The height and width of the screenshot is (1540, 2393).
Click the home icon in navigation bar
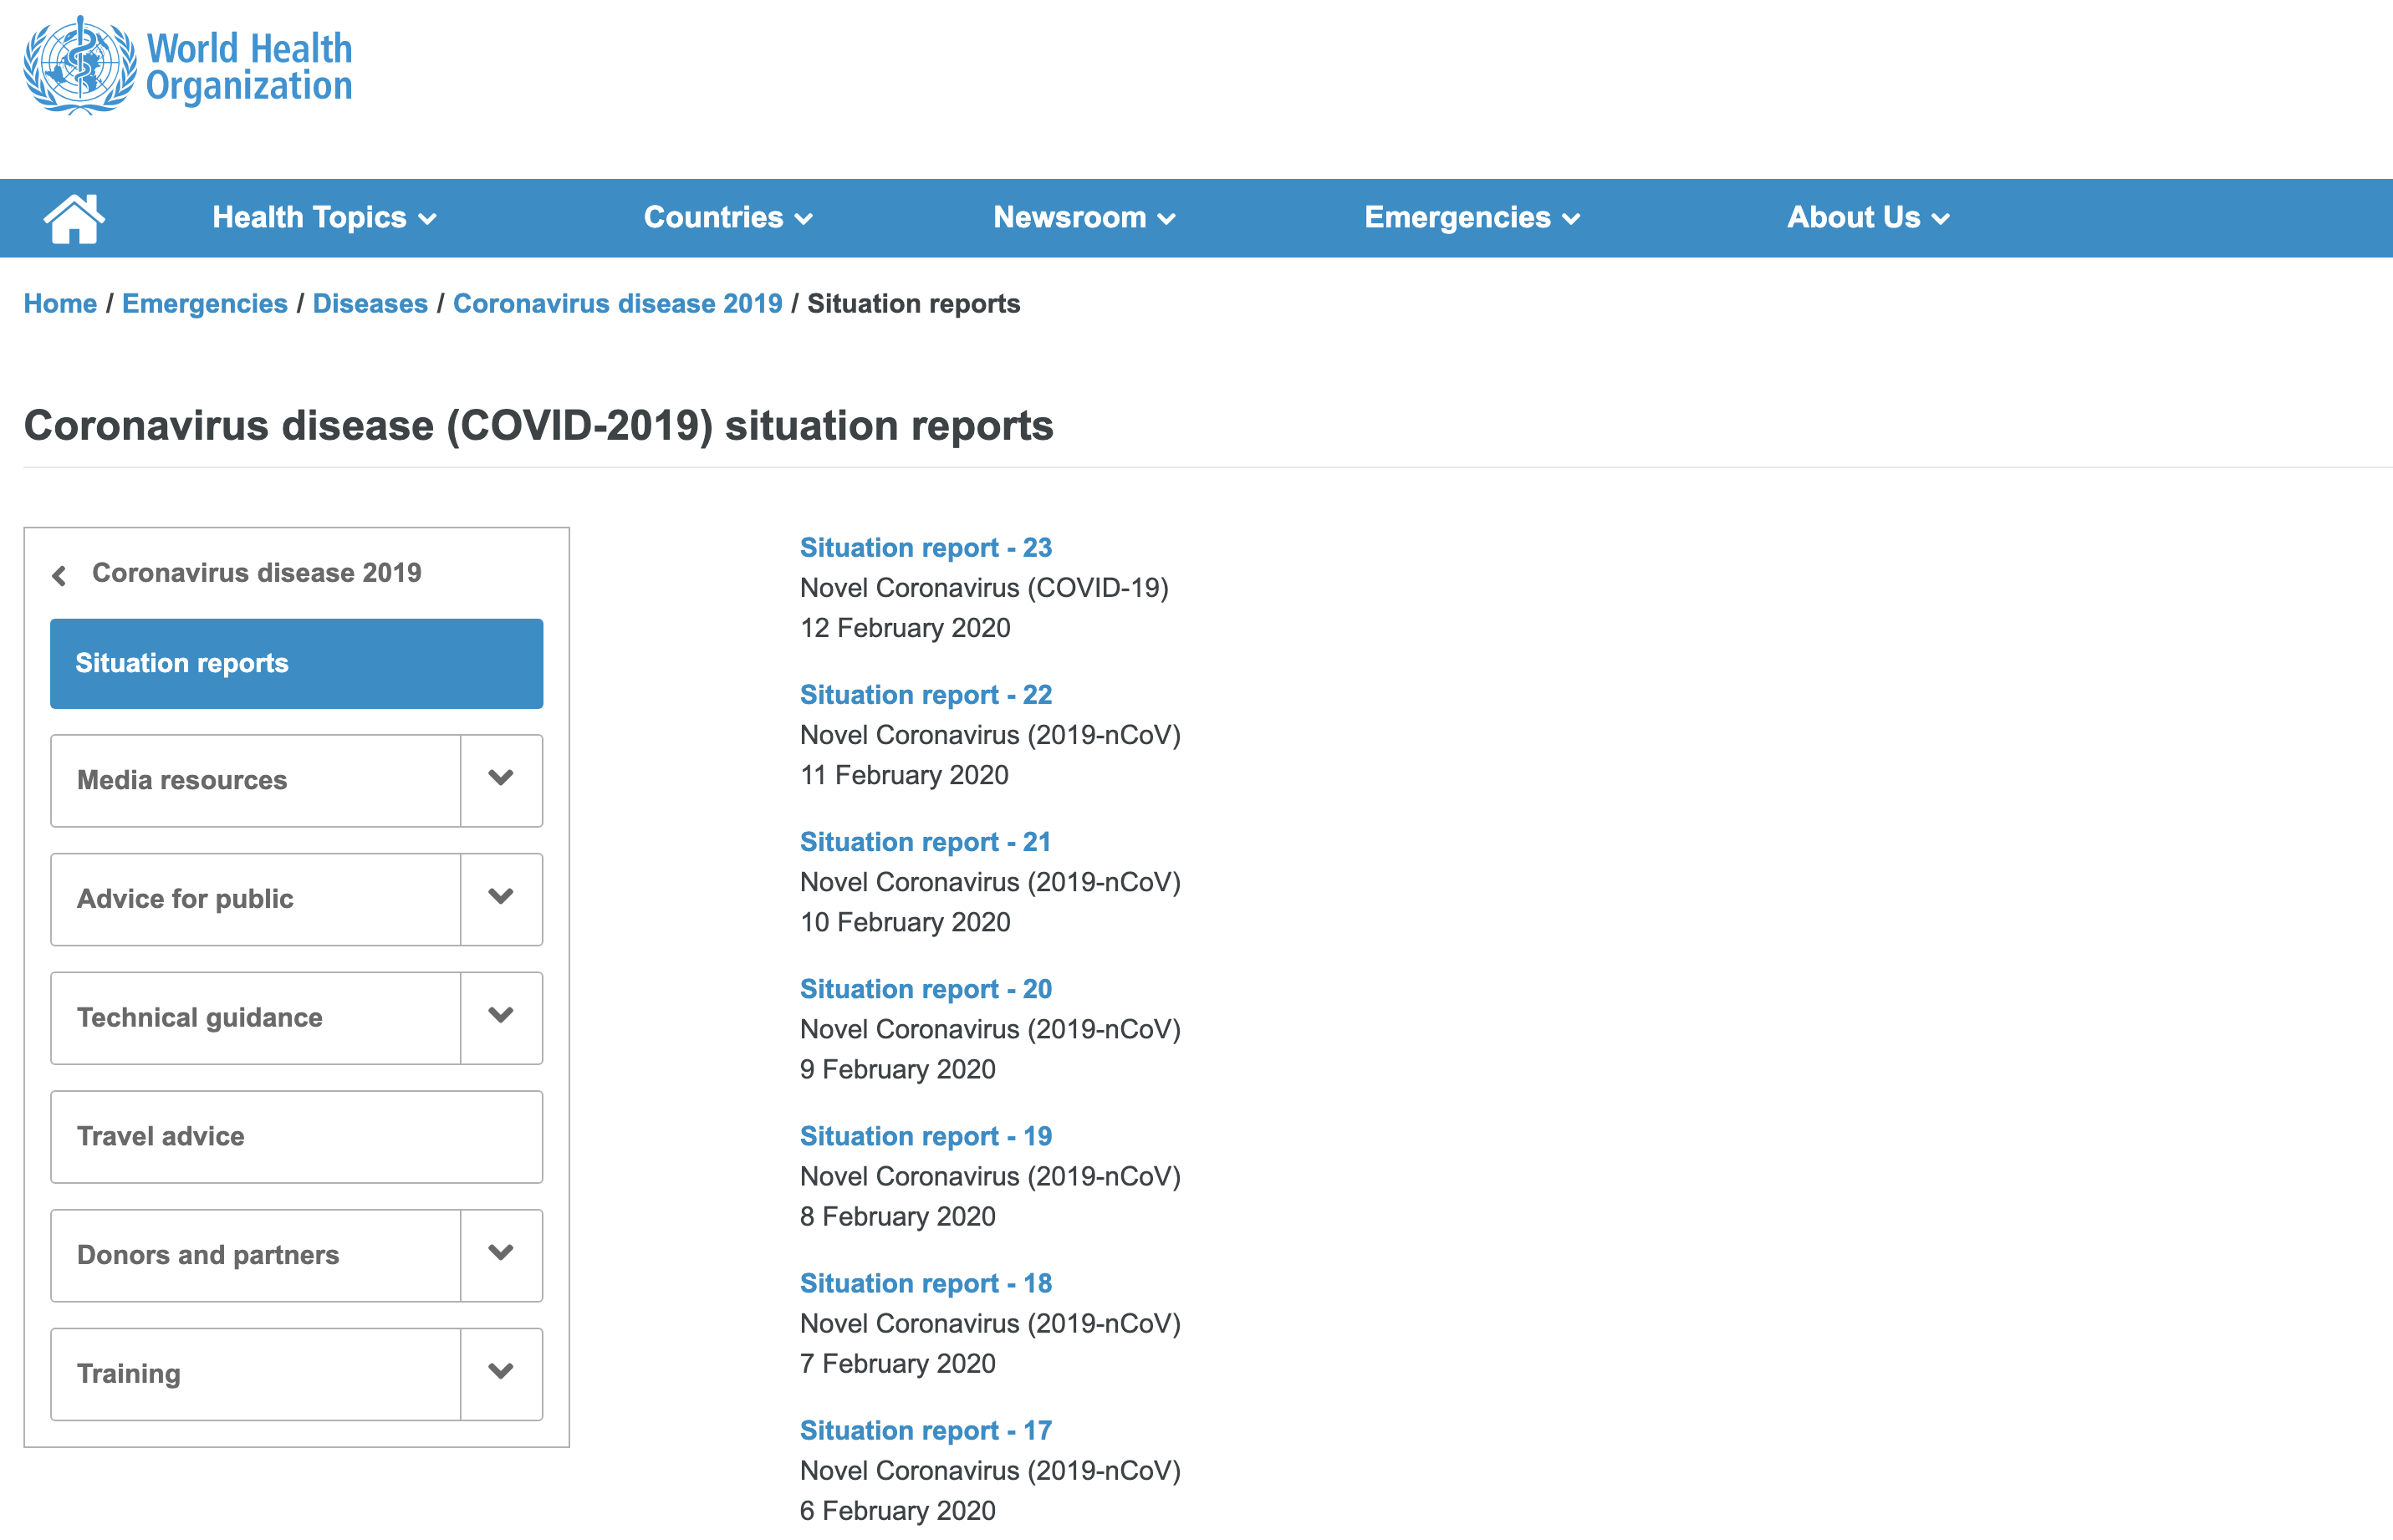[x=74, y=218]
